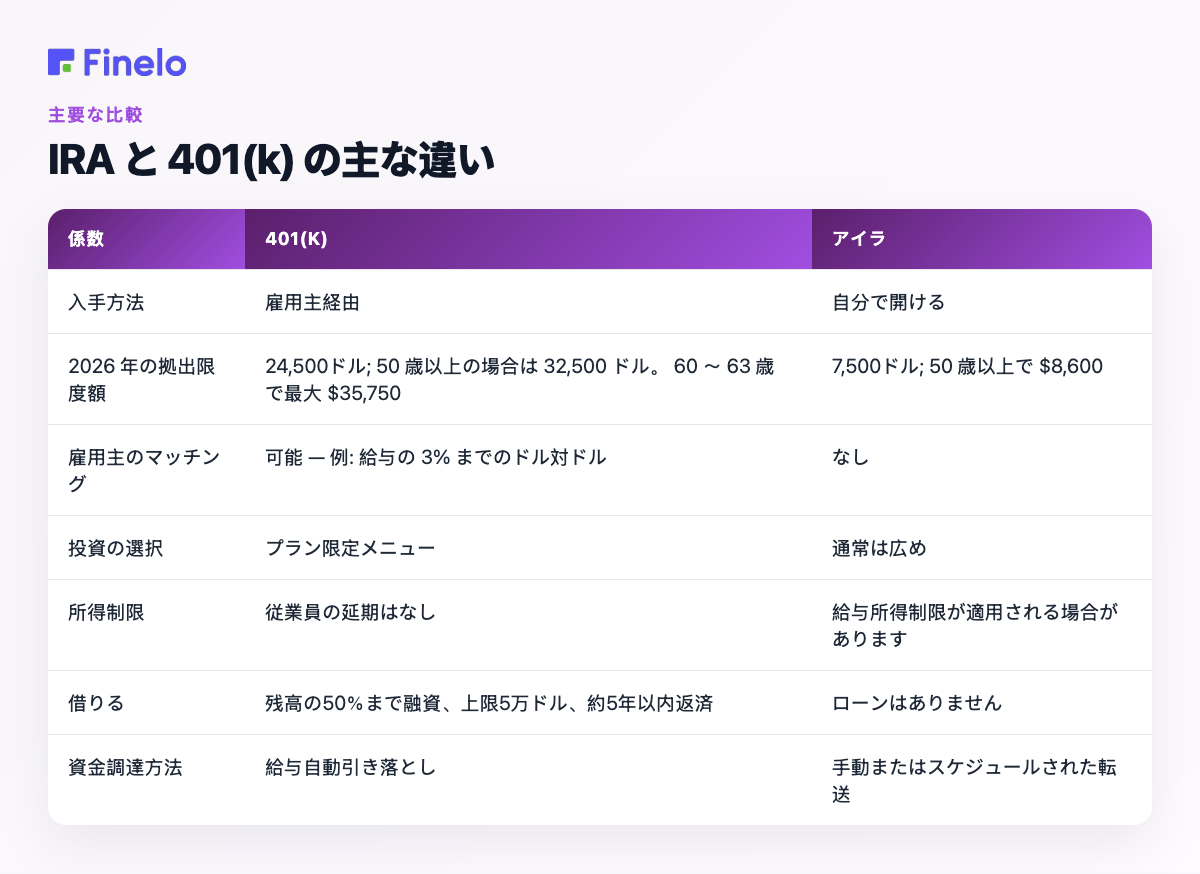Viewport: 1200px width, 874px height.
Task: Click the Finelo brand name text
Action: pos(135,62)
